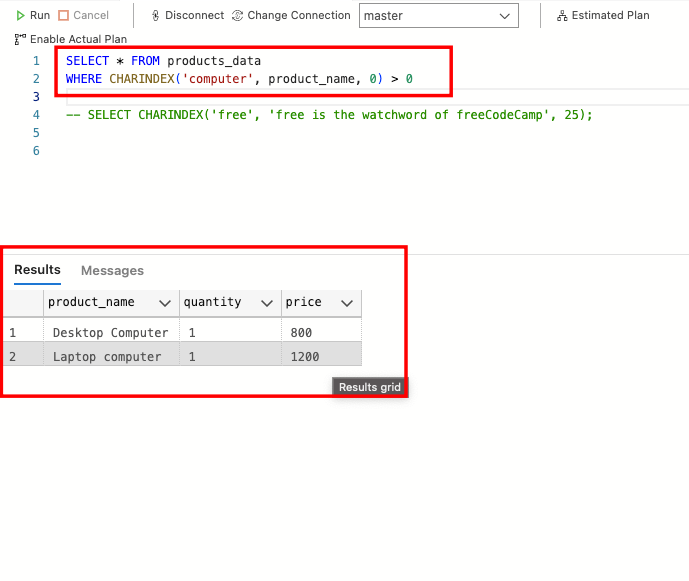
Task: Select row 1 by its row number
Action: pyautogui.click(x=13, y=332)
